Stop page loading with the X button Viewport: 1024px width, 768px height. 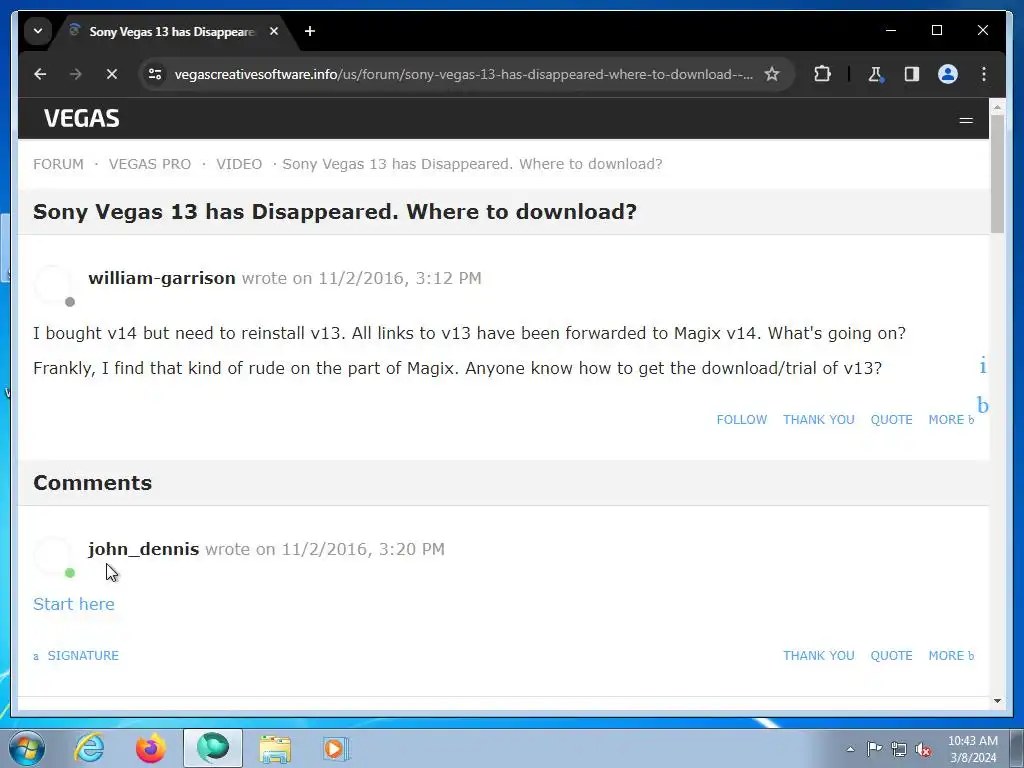point(112,74)
